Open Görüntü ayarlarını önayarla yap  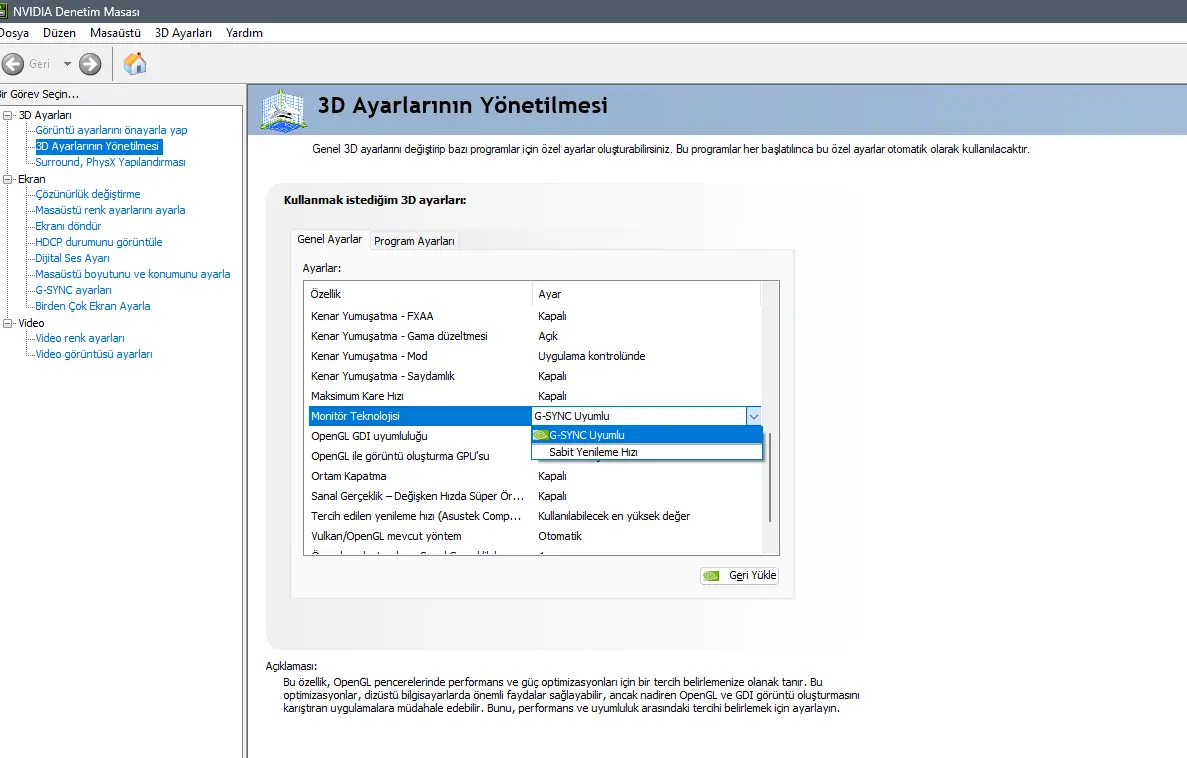(x=111, y=130)
